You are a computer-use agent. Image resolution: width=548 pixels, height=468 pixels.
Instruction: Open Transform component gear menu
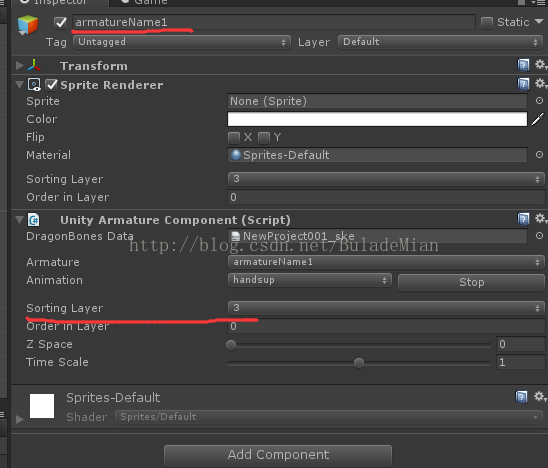pyautogui.click(x=540, y=64)
